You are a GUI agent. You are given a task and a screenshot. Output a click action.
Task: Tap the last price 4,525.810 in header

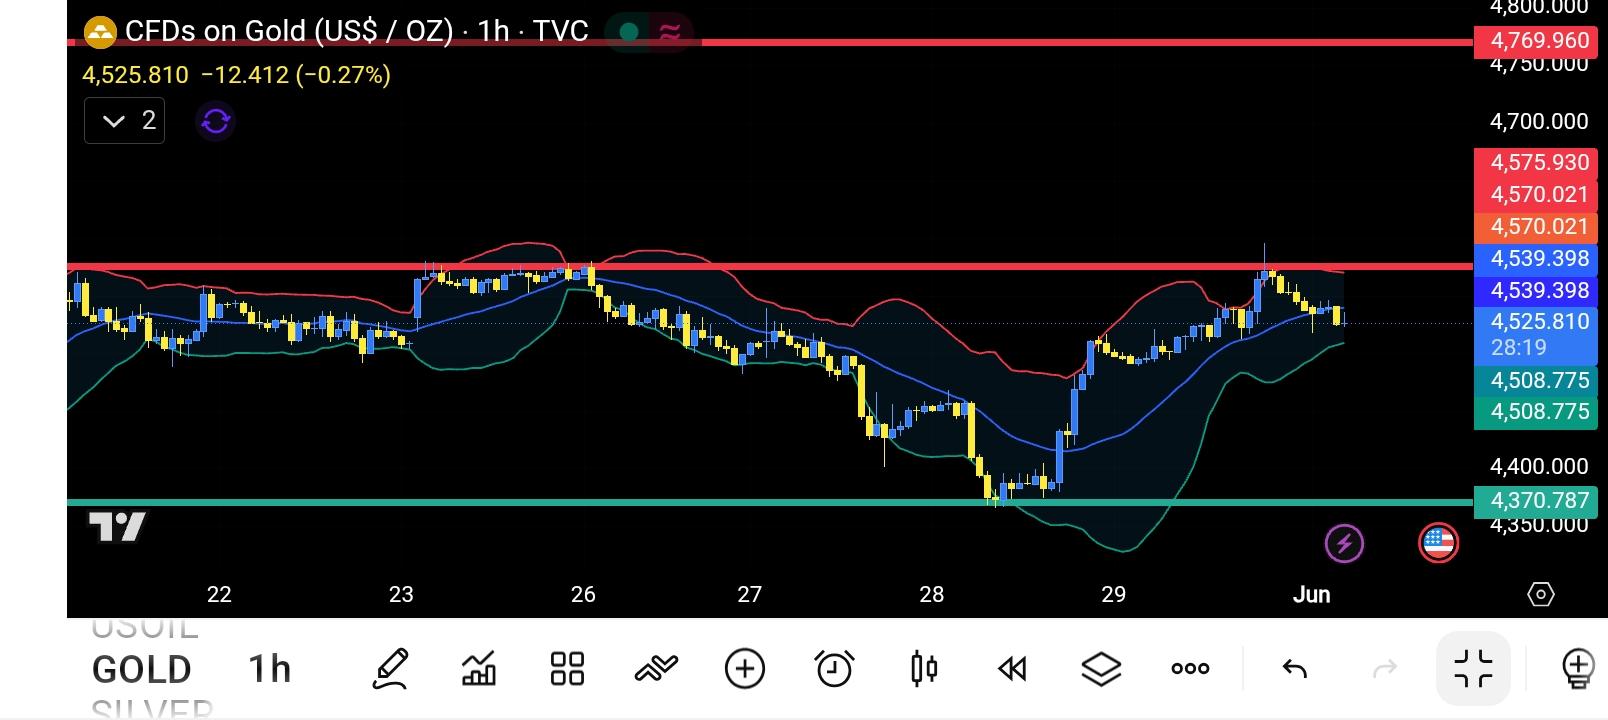tap(135, 75)
